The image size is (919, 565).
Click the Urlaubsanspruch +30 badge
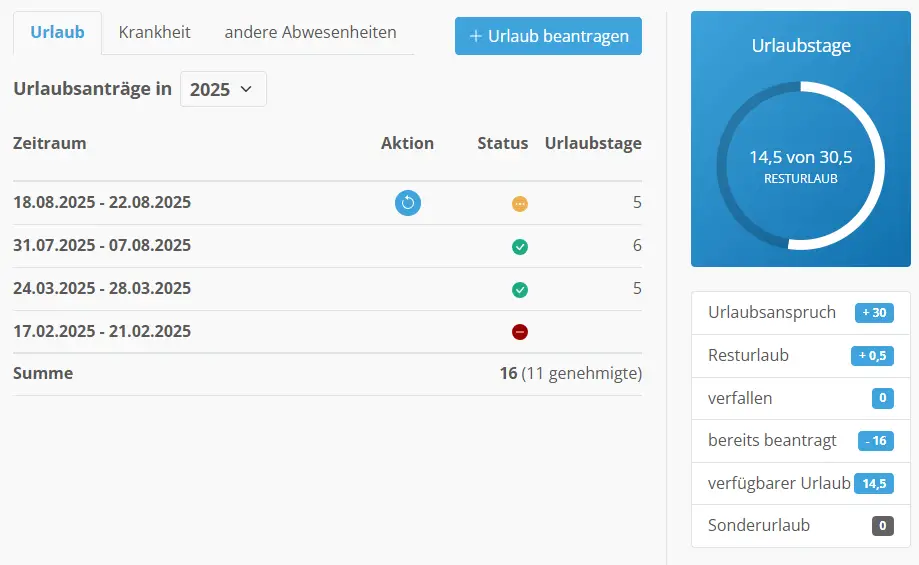[x=874, y=313]
